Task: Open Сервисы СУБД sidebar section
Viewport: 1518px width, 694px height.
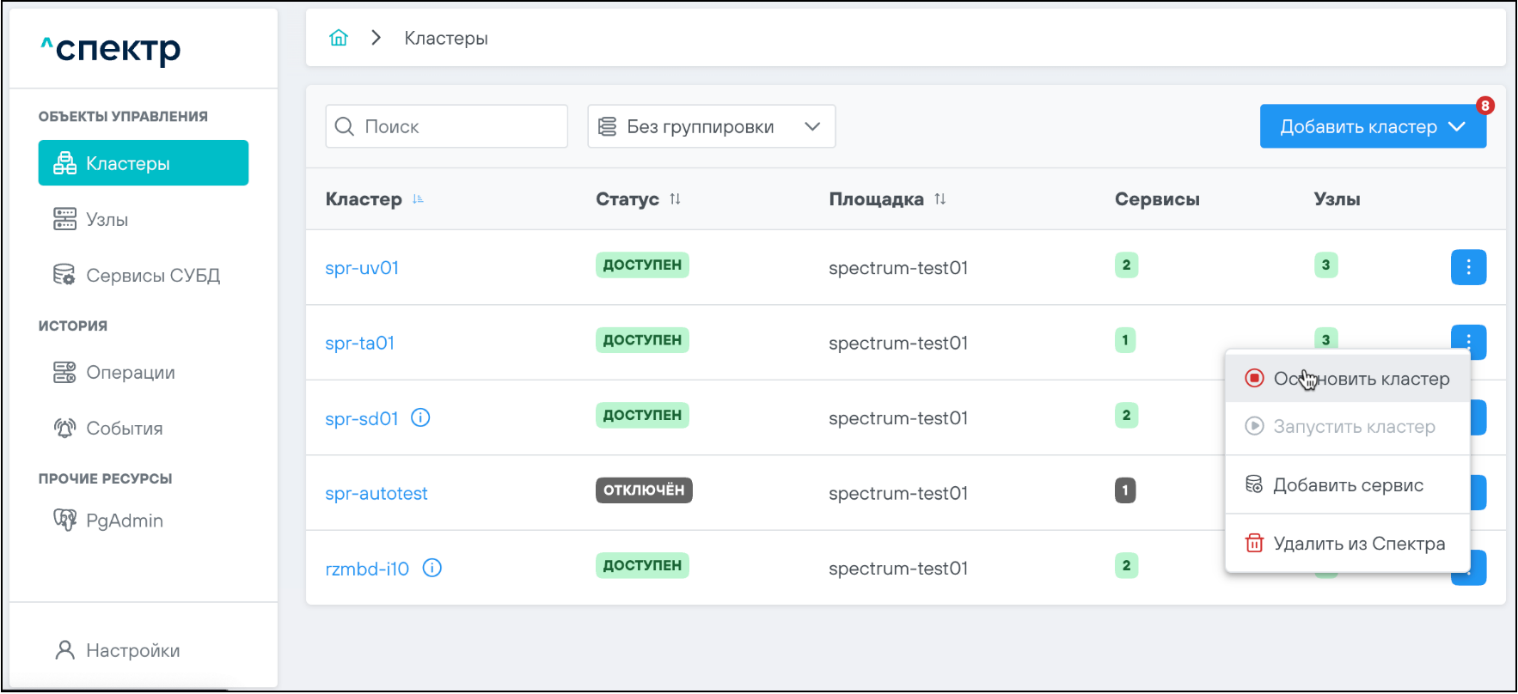Action: 152,275
